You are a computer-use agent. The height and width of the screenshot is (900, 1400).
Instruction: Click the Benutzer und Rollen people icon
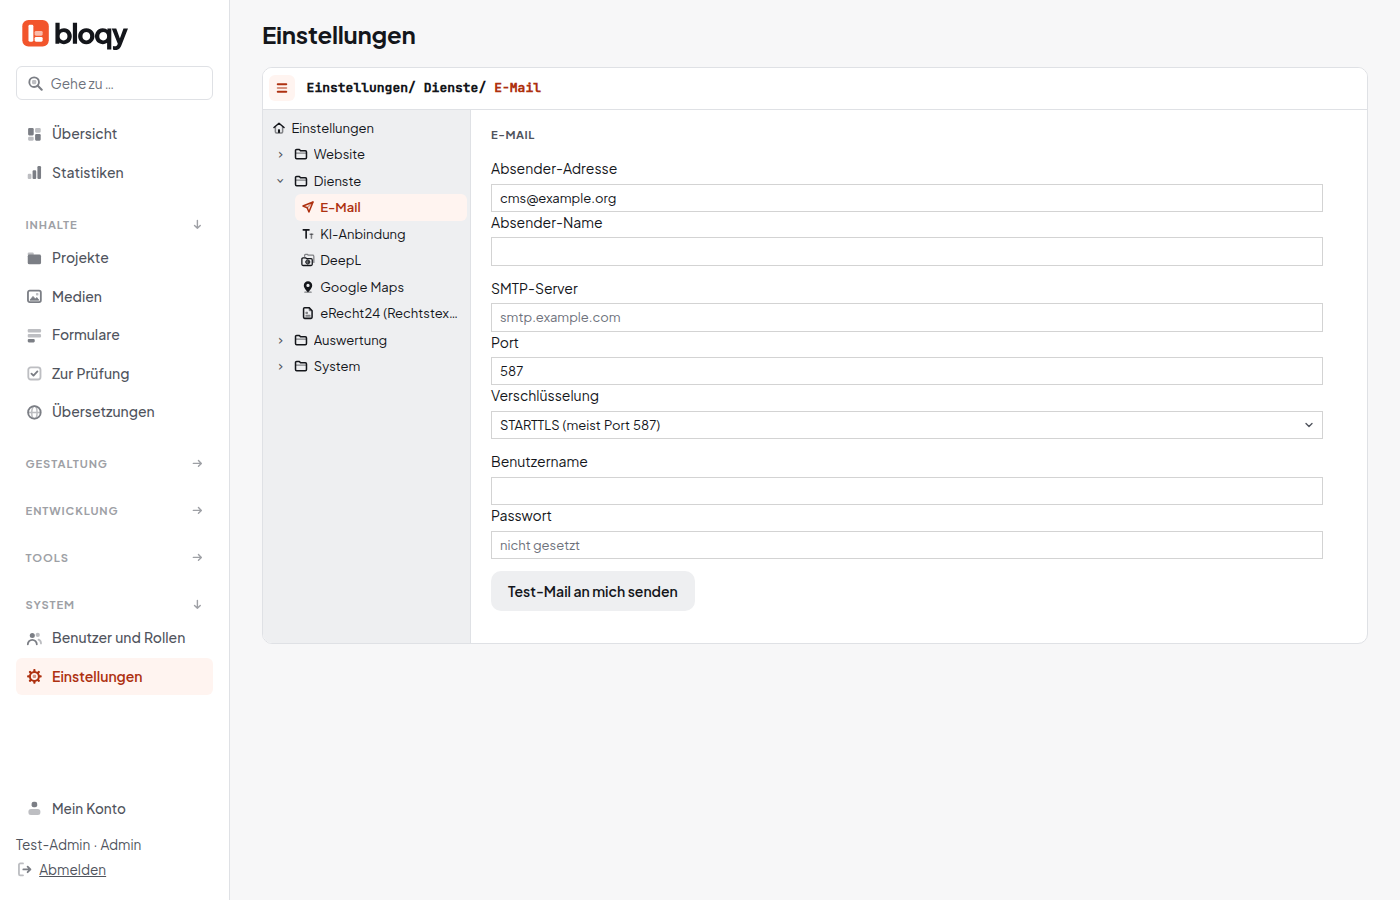point(34,638)
